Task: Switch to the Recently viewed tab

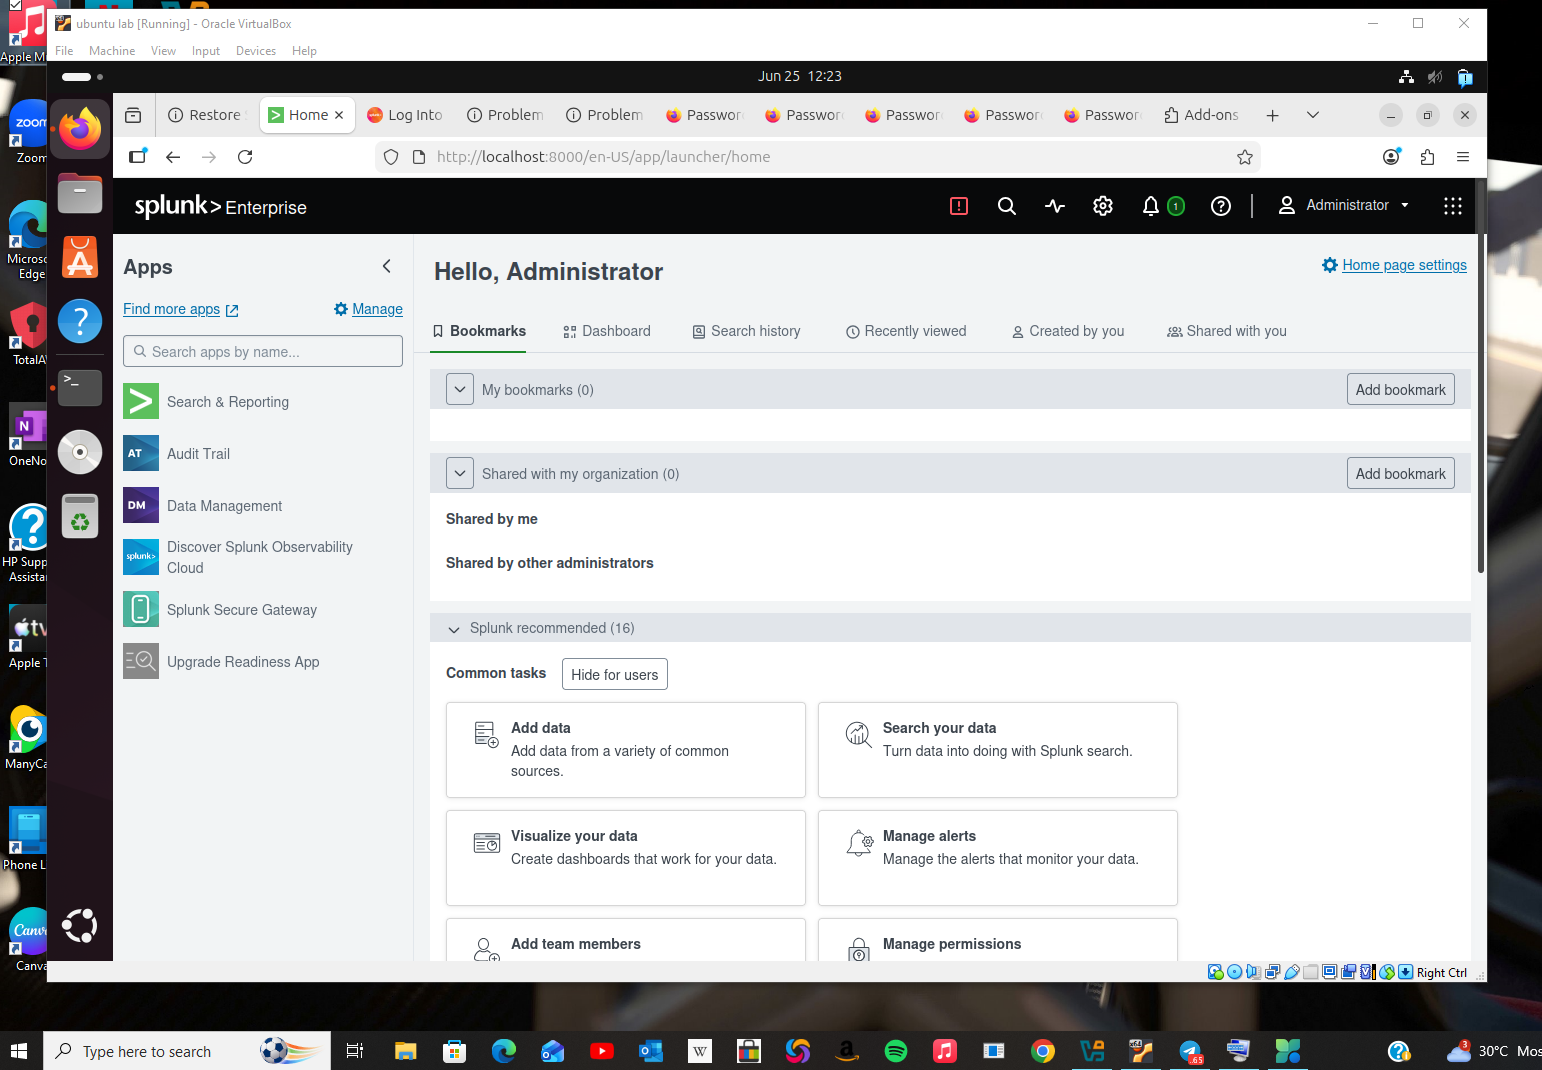Action: tap(906, 331)
